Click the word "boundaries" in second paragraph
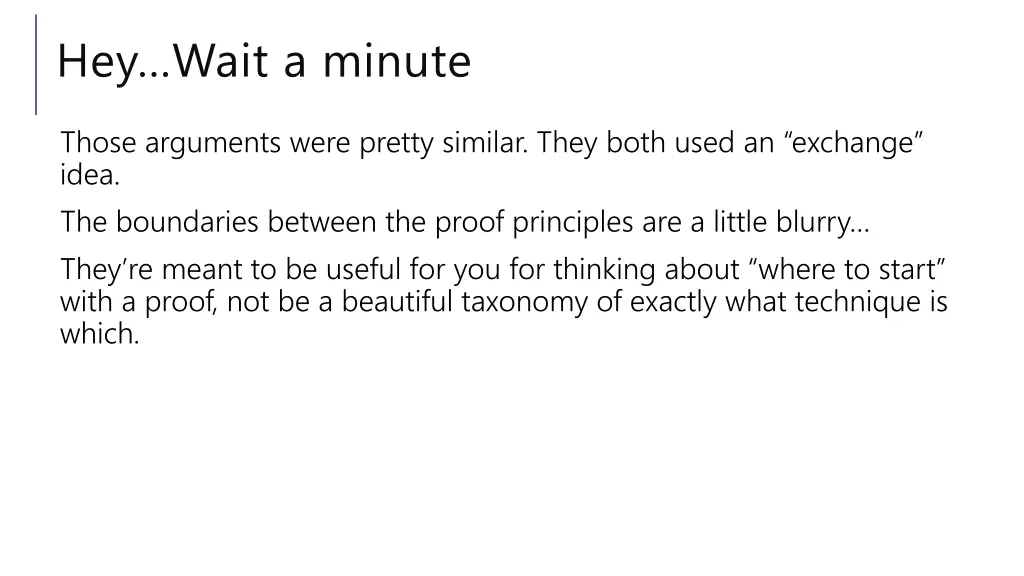 coord(187,223)
